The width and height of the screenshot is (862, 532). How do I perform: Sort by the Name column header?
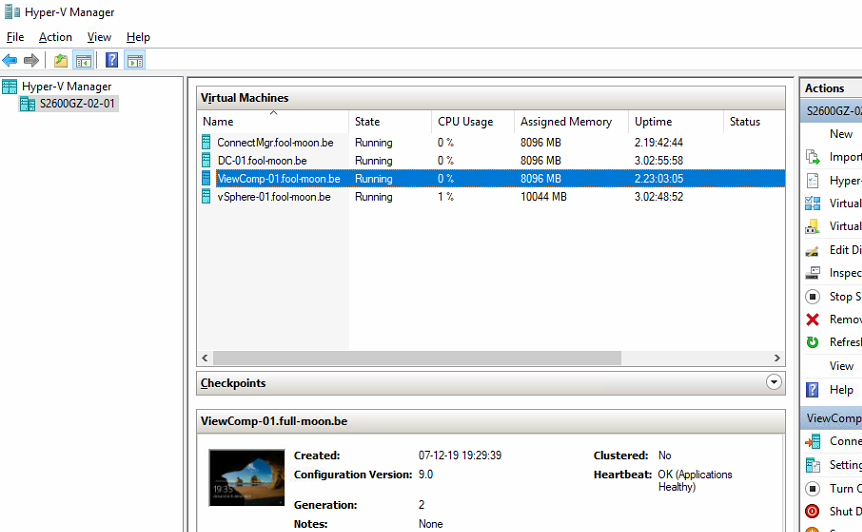(x=273, y=121)
